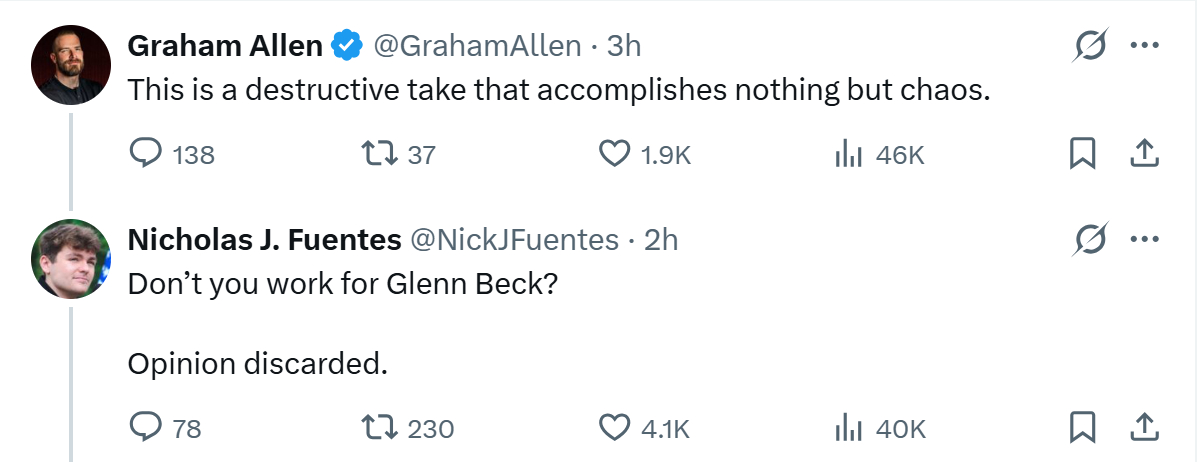
Task: Repost Nicholas J. Fuentes' tweet
Action: [x=379, y=428]
